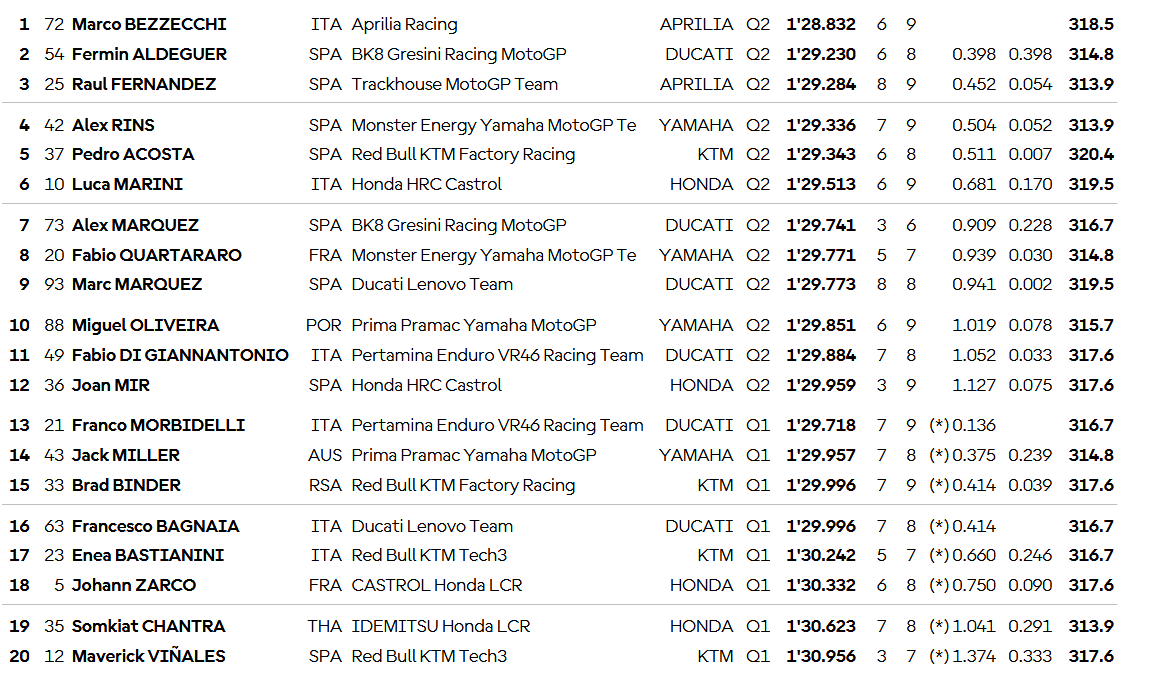Viewport: 1150px width, 680px height.
Task: Select Franco MORBIDELLI's row name
Action: [x=158, y=425]
